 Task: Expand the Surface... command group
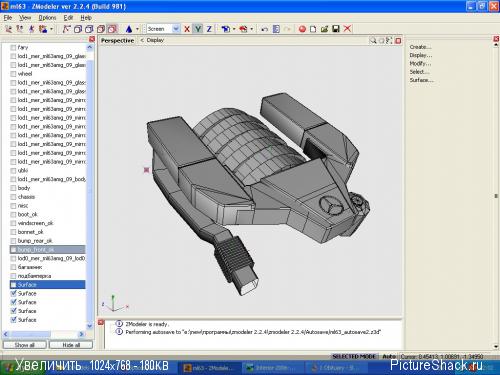[x=421, y=80]
